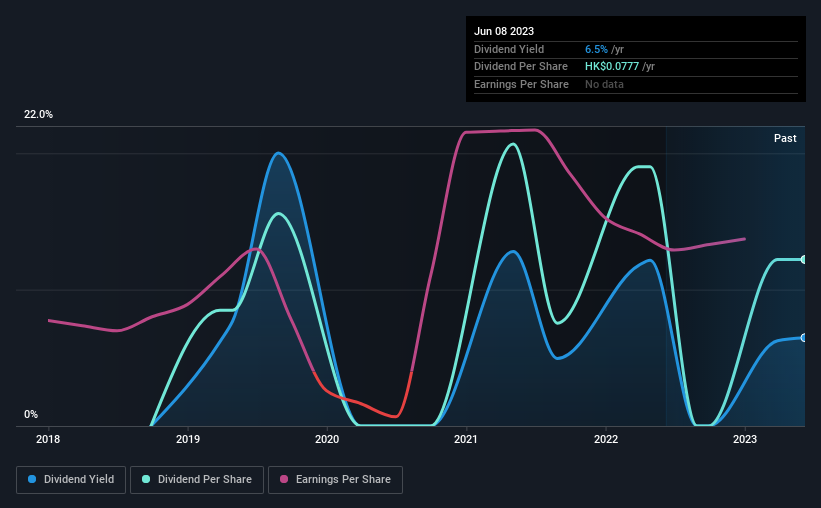The image size is (821, 508).
Task: Click the teal Dividend Per Share legend dot
Action: (x=146, y=479)
